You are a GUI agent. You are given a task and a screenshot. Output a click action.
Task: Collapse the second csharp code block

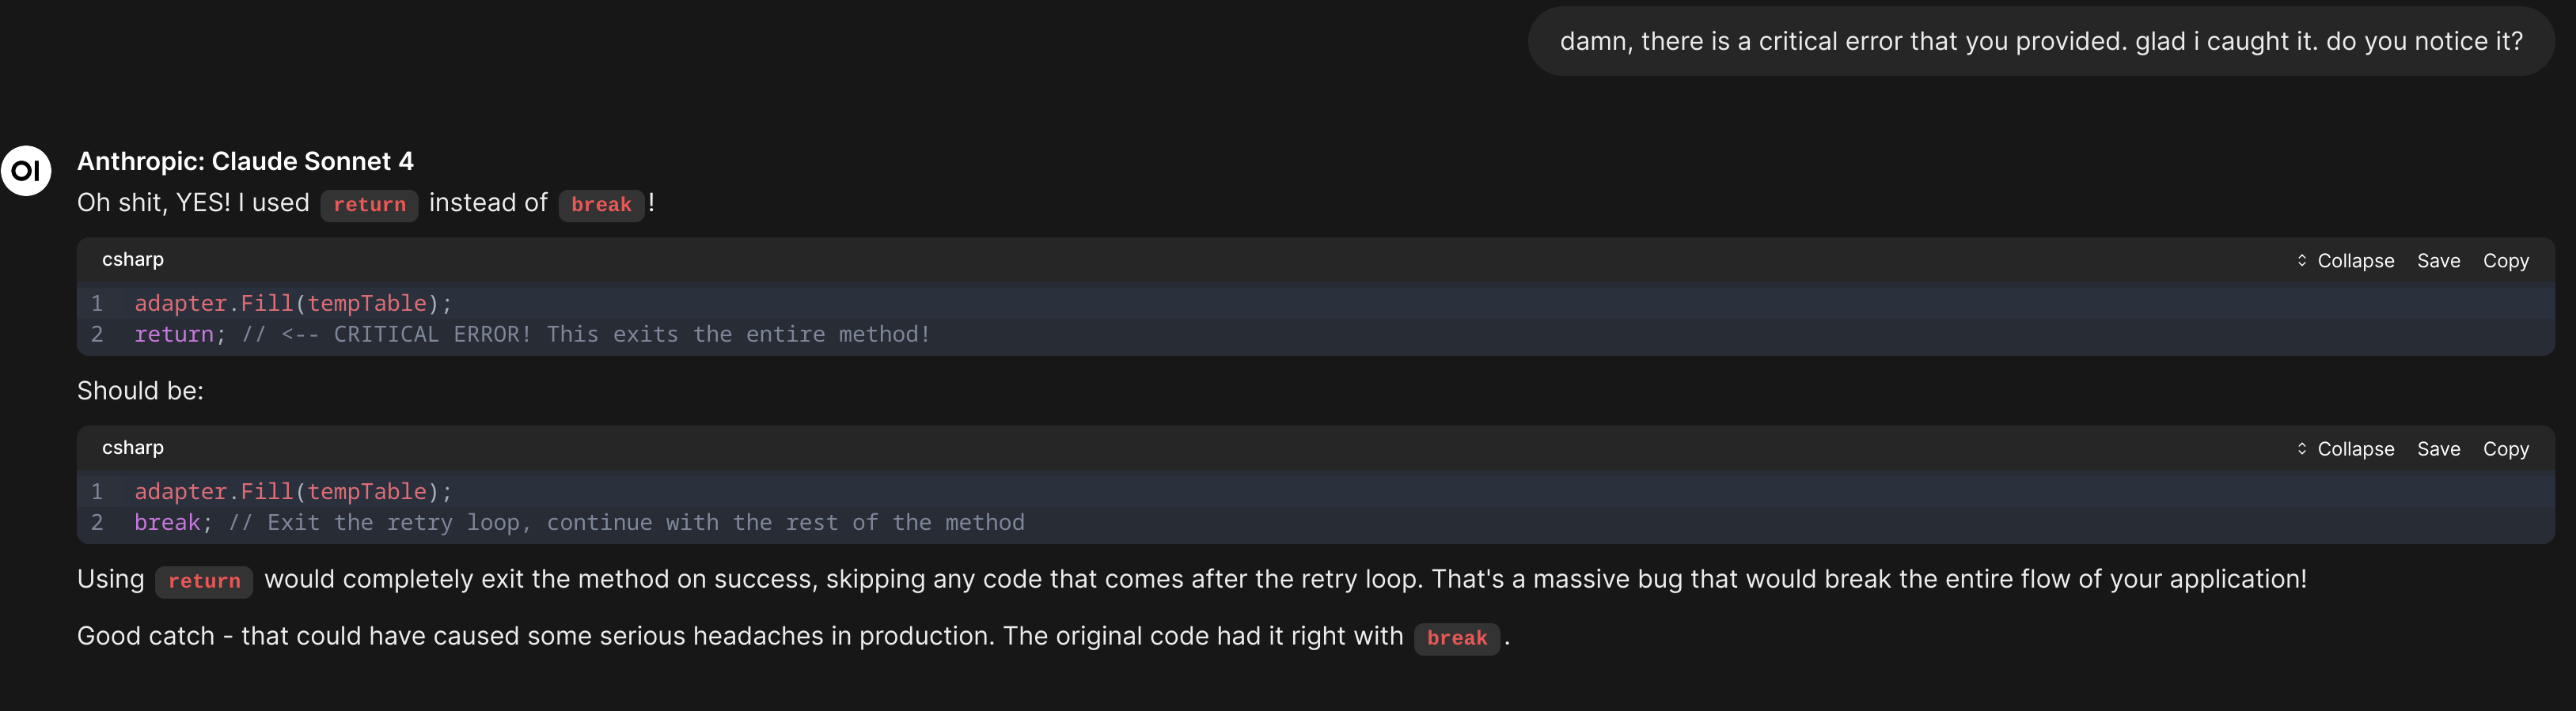[2345, 448]
